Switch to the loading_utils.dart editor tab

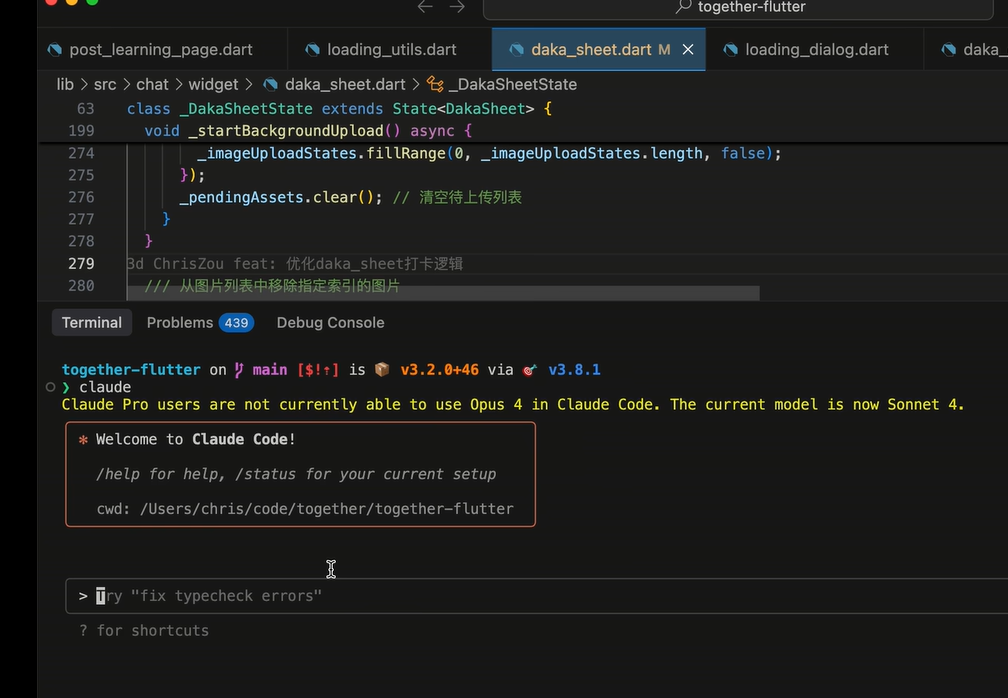point(391,50)
